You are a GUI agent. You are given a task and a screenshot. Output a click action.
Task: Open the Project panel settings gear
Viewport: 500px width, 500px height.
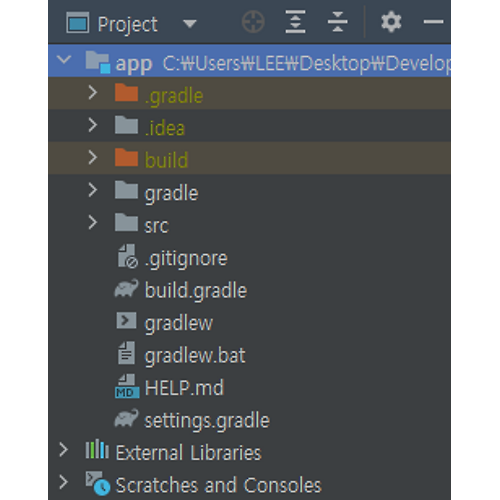pyautogui.click(x=391, y=22)
